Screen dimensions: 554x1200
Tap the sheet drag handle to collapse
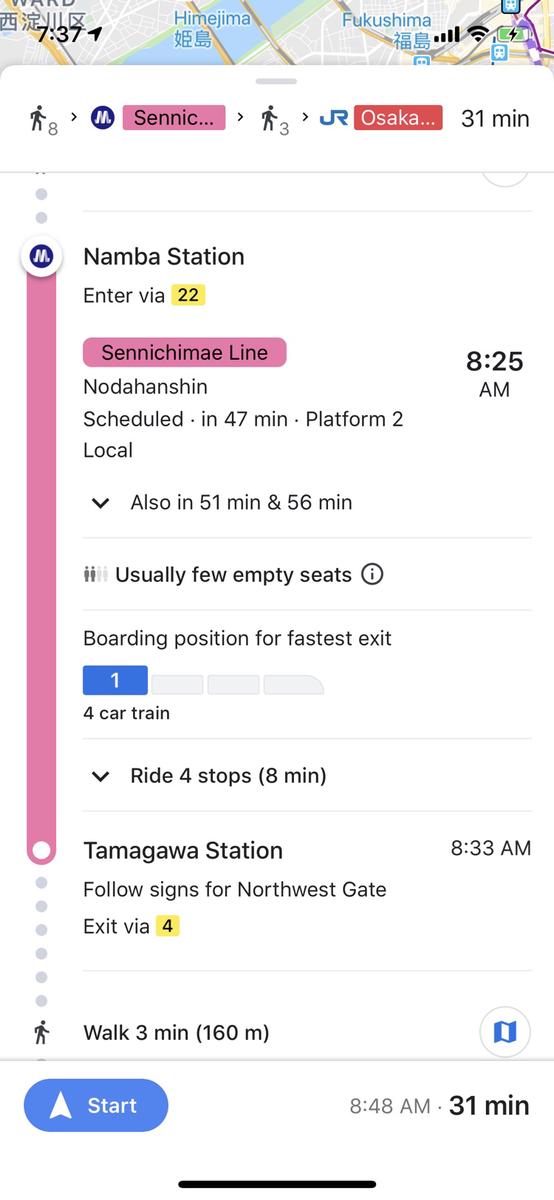pyautogui.click(x=276, y=81)
